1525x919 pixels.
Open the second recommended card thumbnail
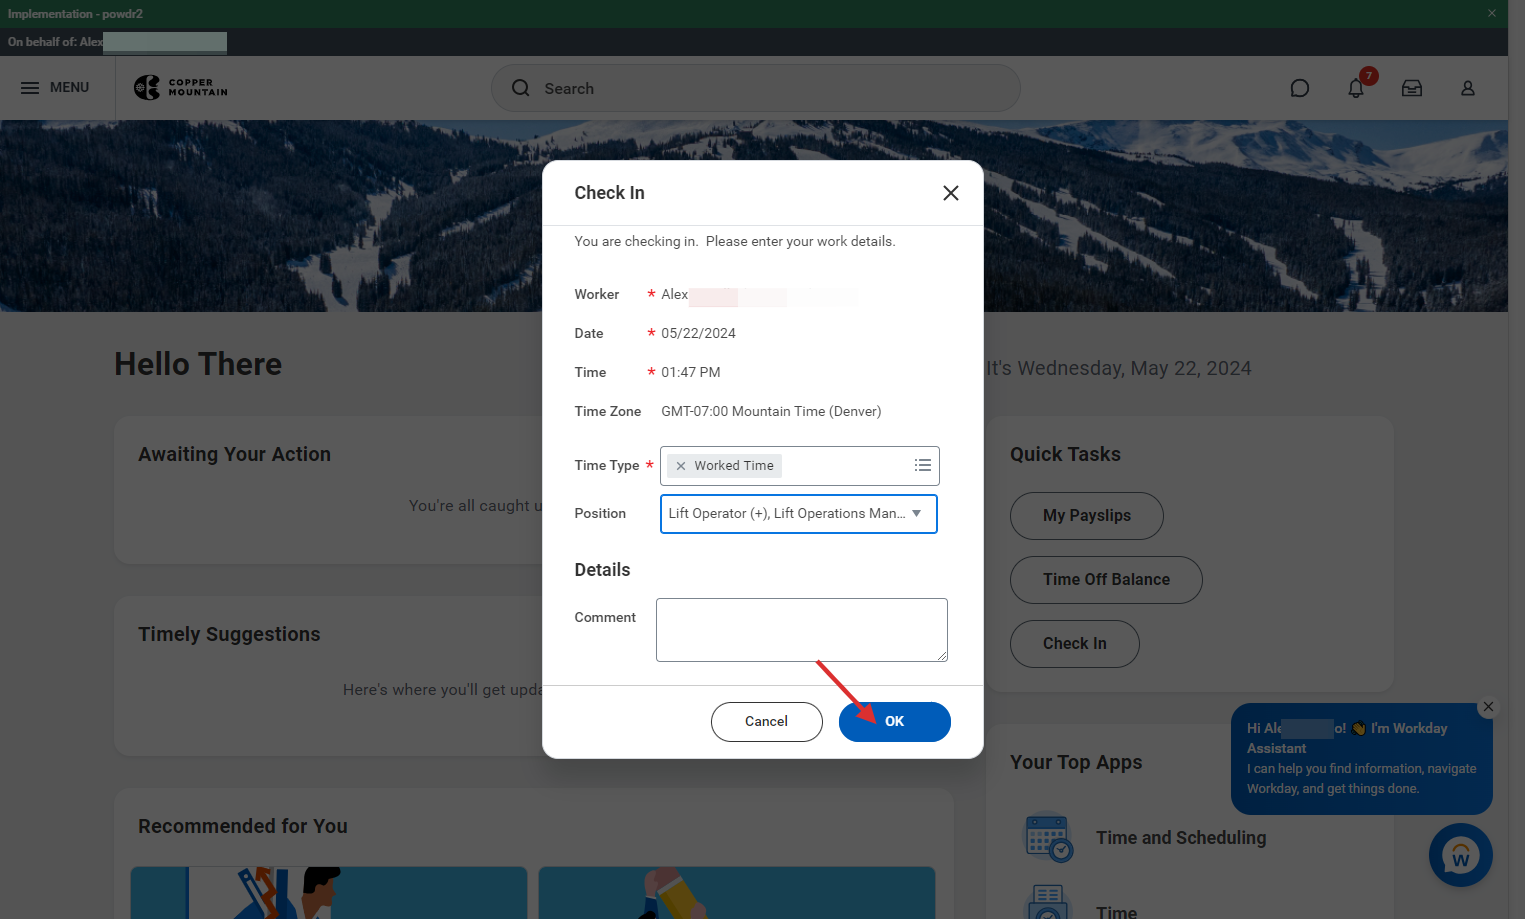coord(737,893)
